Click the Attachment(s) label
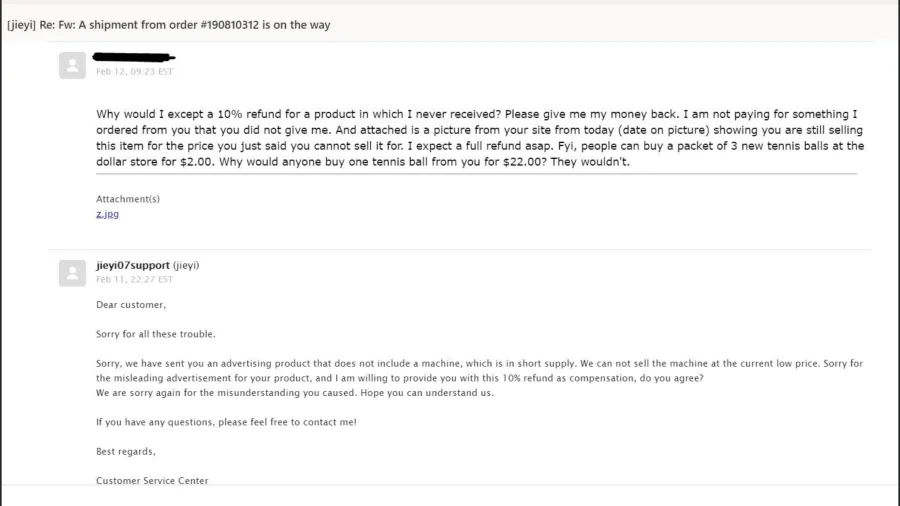 point(128,199)
